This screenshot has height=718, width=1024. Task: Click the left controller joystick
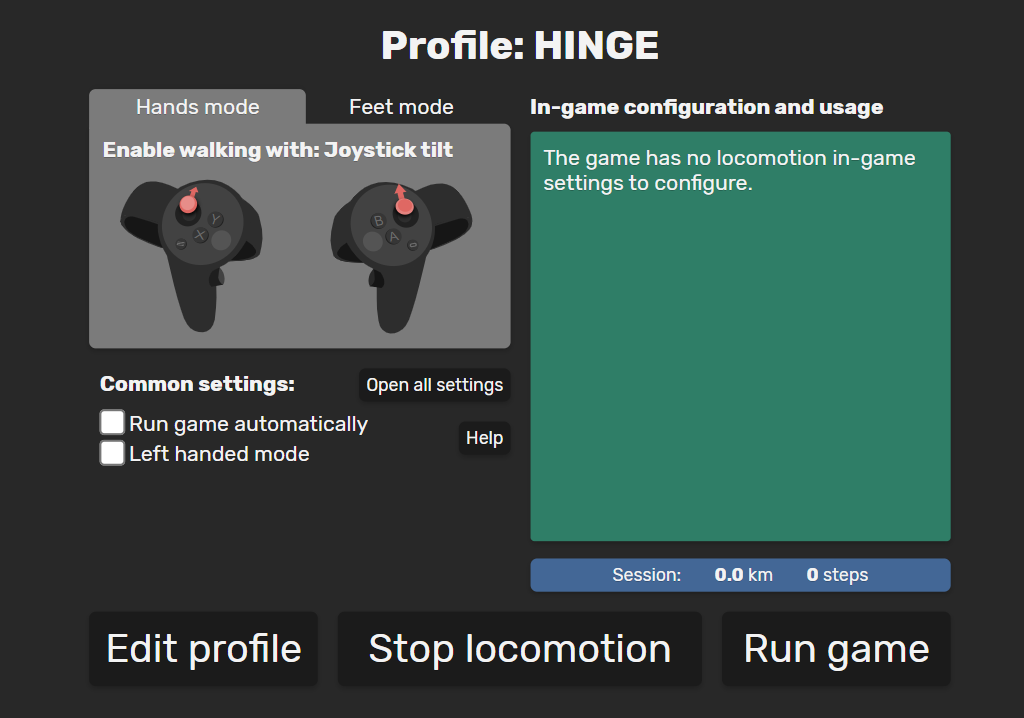pyautogui.click(x=188, y=204)
